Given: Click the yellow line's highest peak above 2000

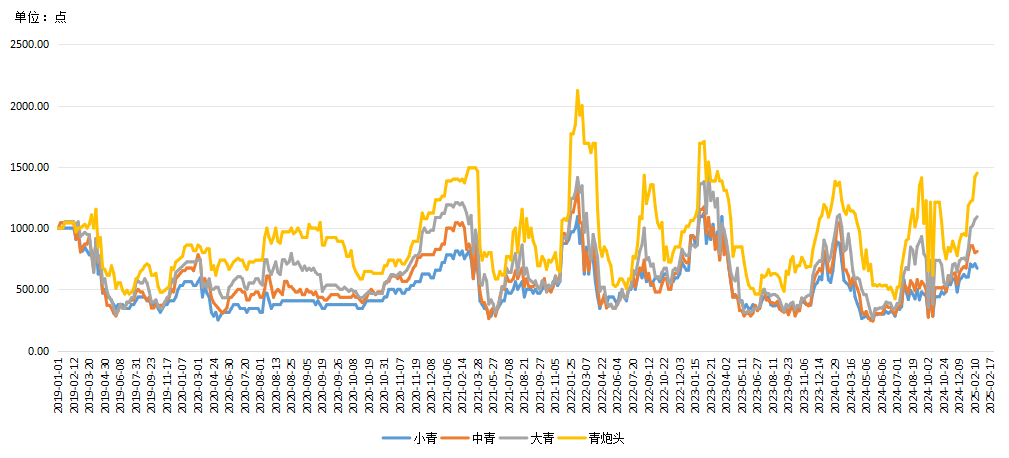Looking at the screenshot, I should click(577, 91).
